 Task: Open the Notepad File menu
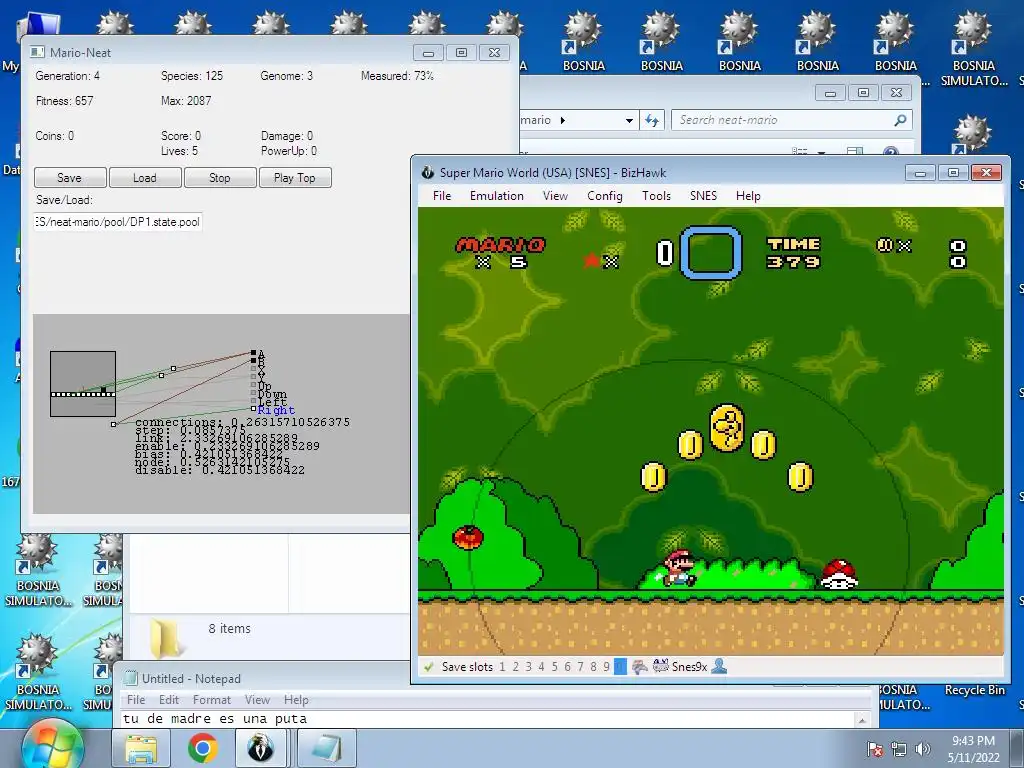tap(136, 699)
